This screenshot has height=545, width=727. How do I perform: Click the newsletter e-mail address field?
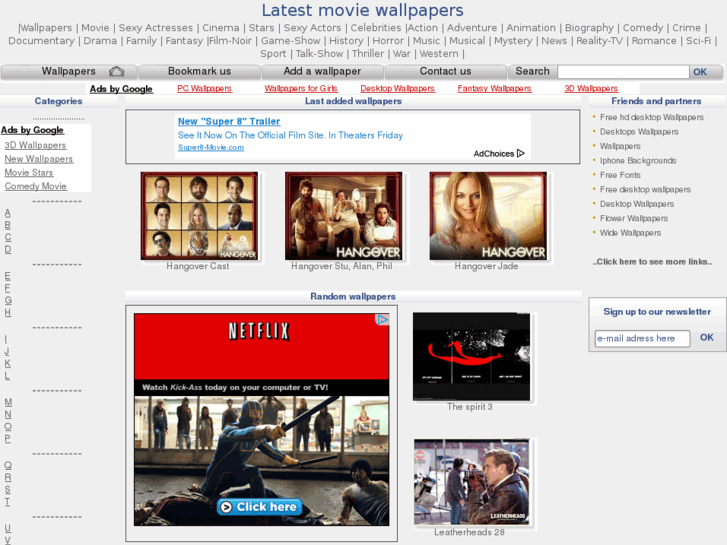click(x=642, y=338)
